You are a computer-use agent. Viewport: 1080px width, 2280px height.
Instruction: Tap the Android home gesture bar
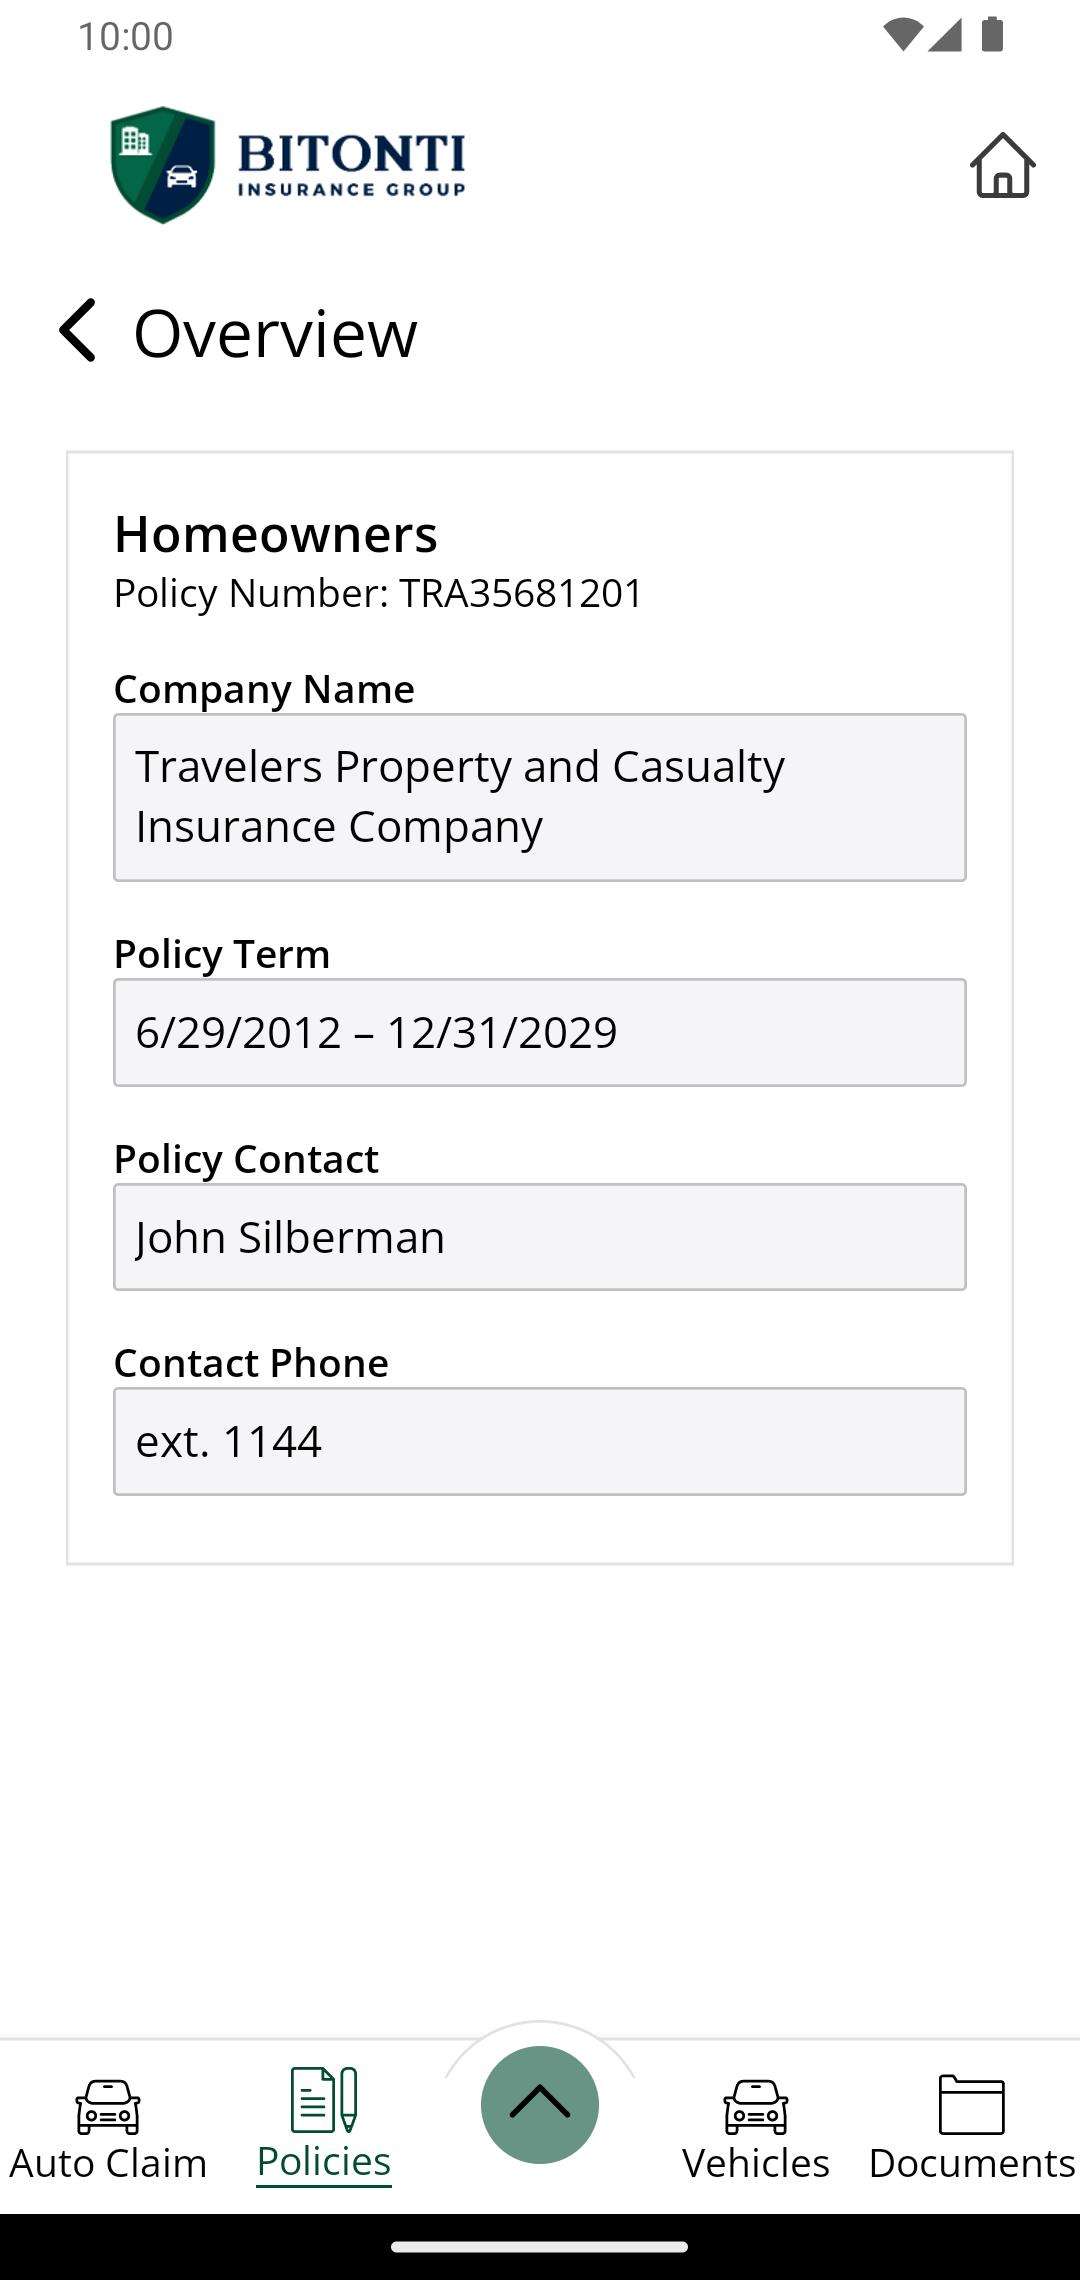click(540, 2247)
